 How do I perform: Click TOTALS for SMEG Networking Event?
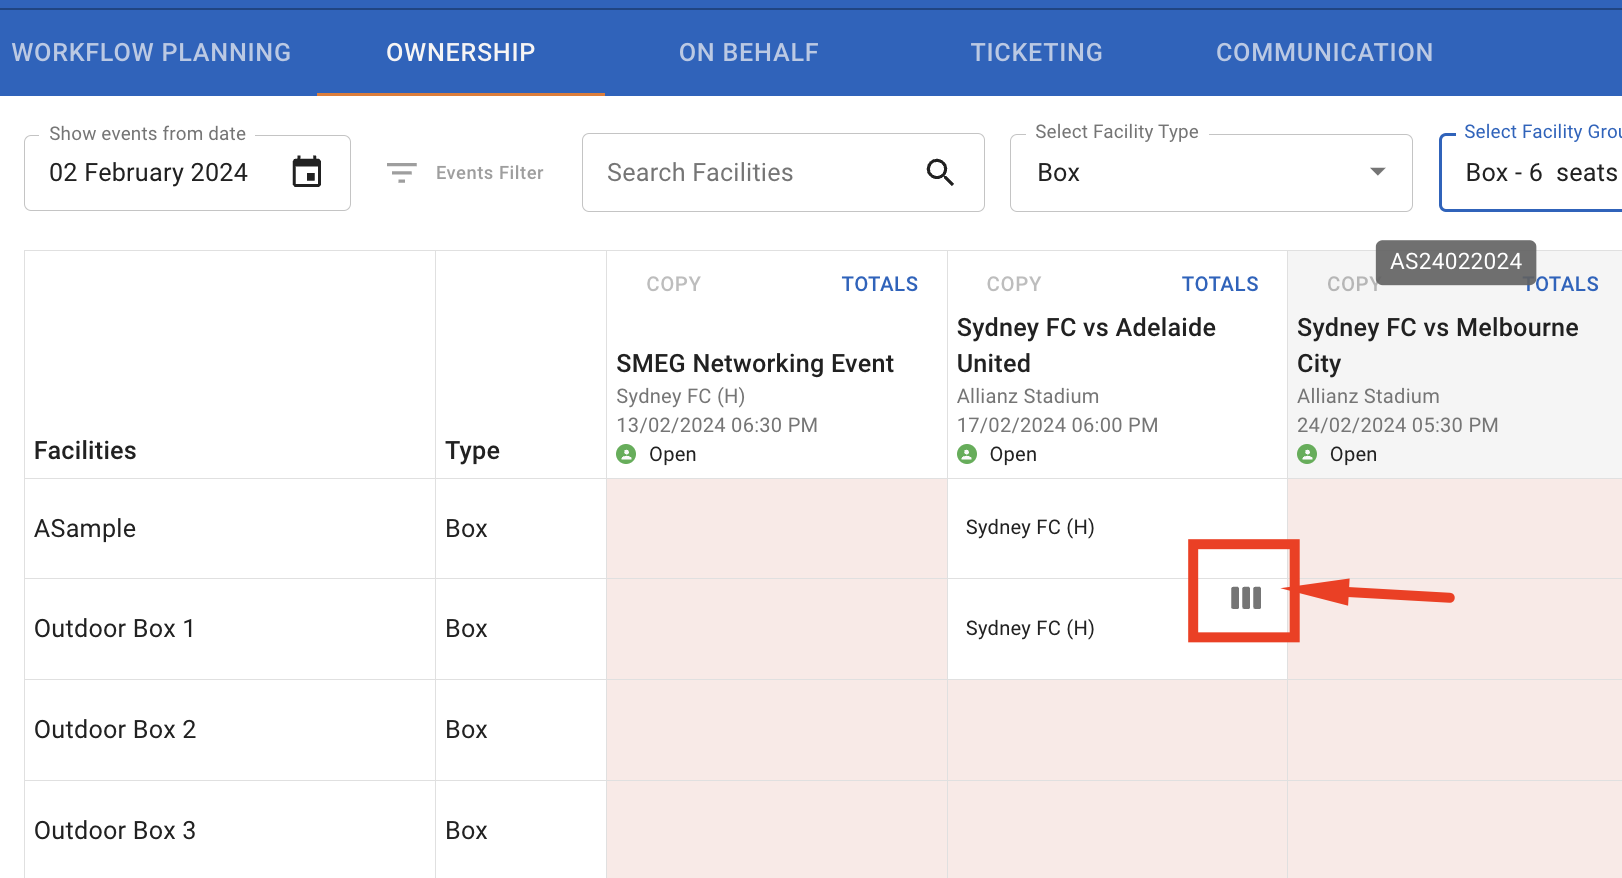click(x=879, y=284)
